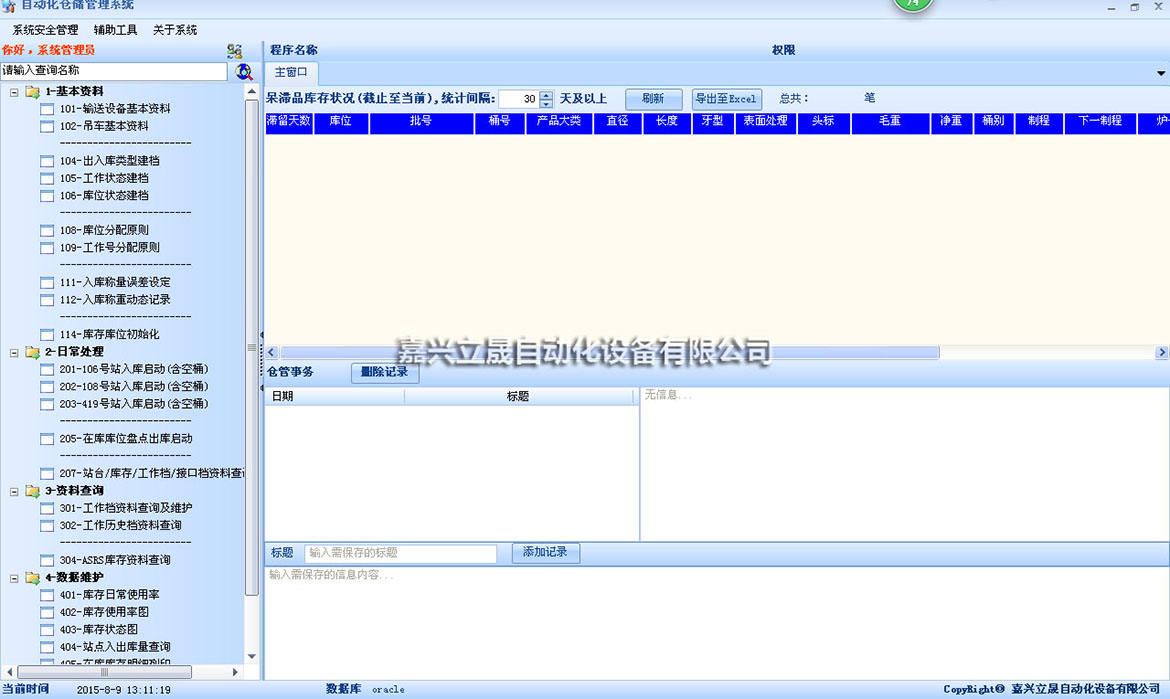The image size is (1170, 699).
Task: Switch to the 主窗口 tab
Action: [x=291, y=73]
